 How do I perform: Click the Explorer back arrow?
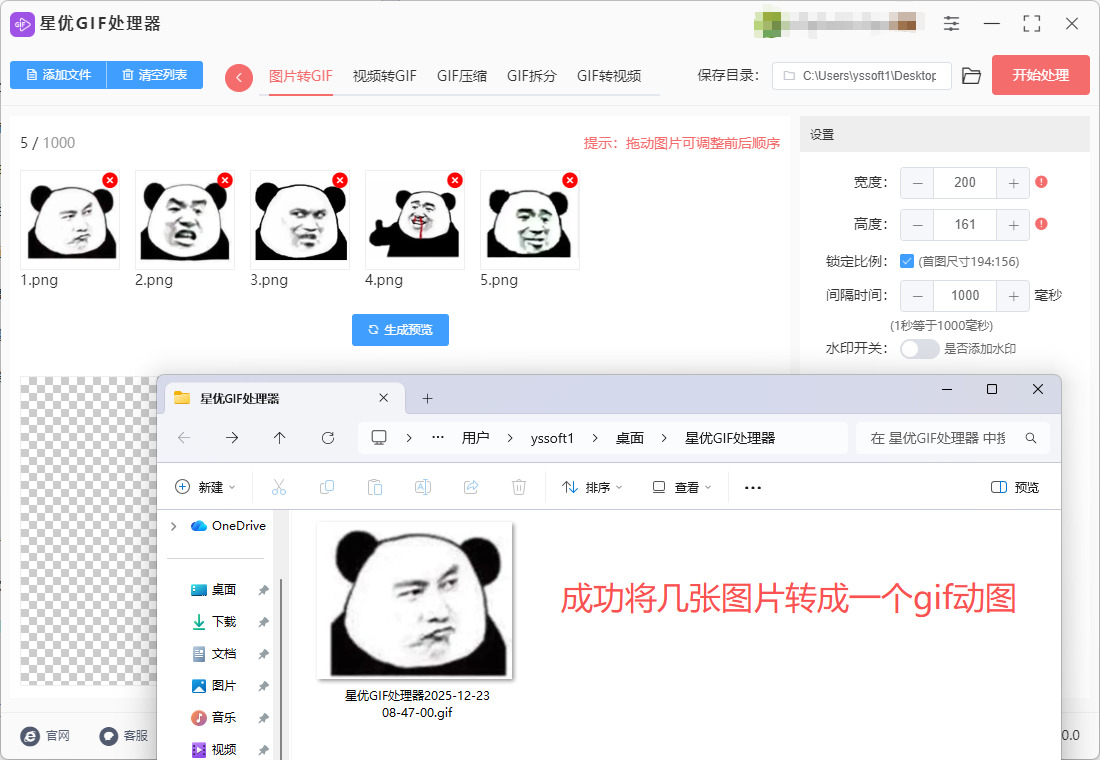click(184, 438)
